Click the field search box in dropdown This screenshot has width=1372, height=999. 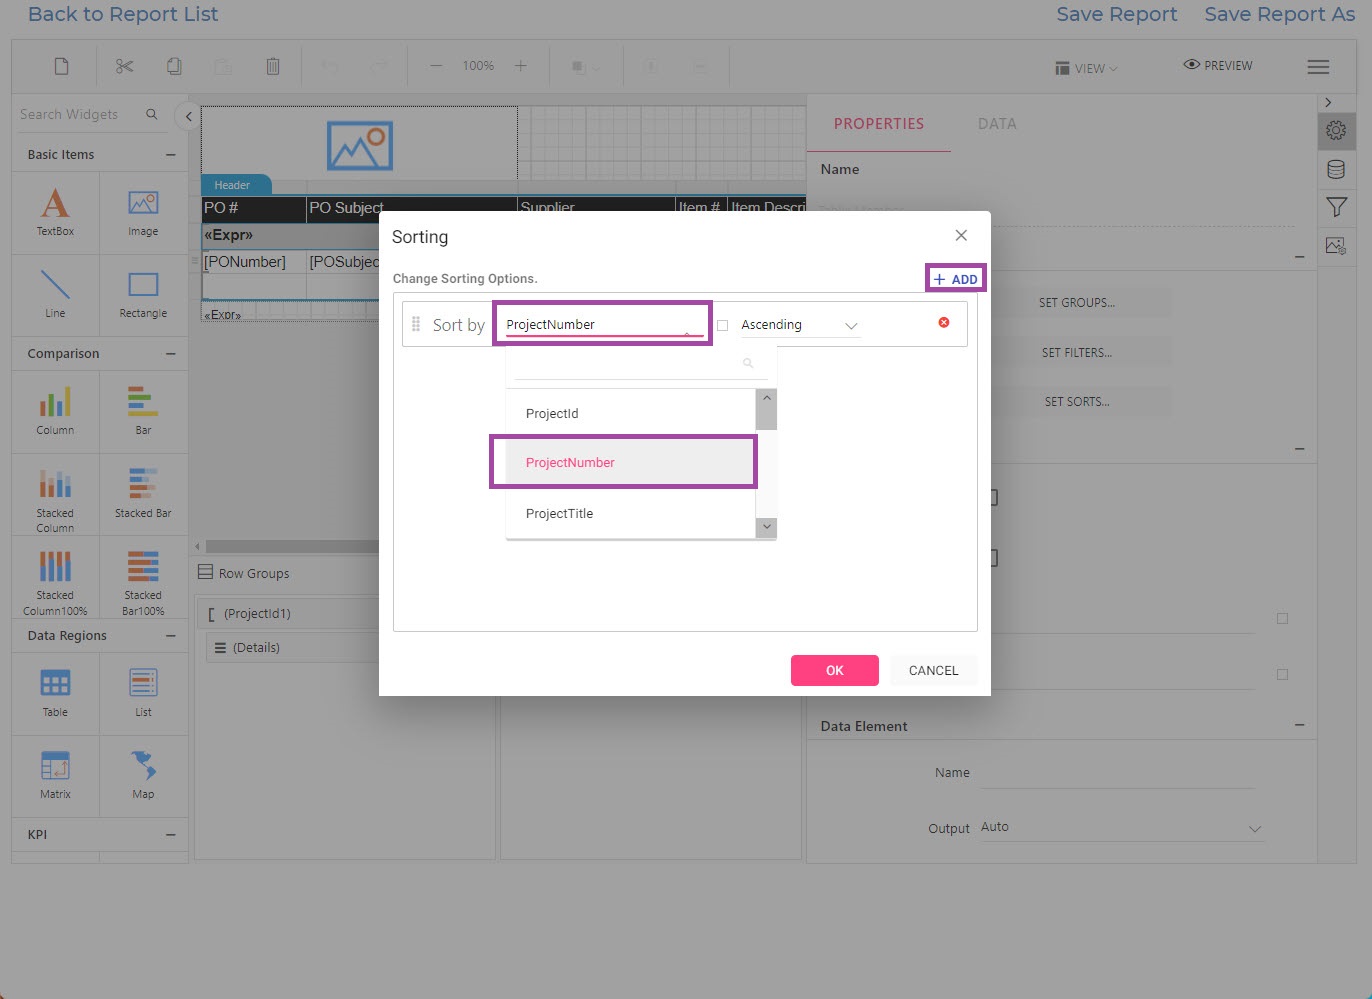630,364
